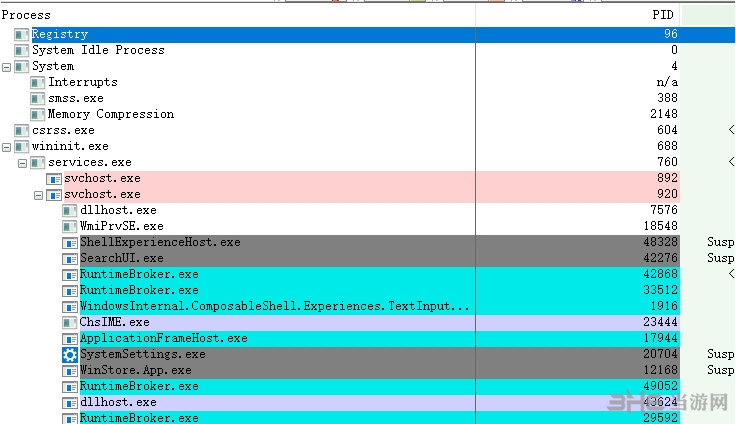Click the WmiPrvSE.exe process icon
736x424 pixels.
(69, 226)
